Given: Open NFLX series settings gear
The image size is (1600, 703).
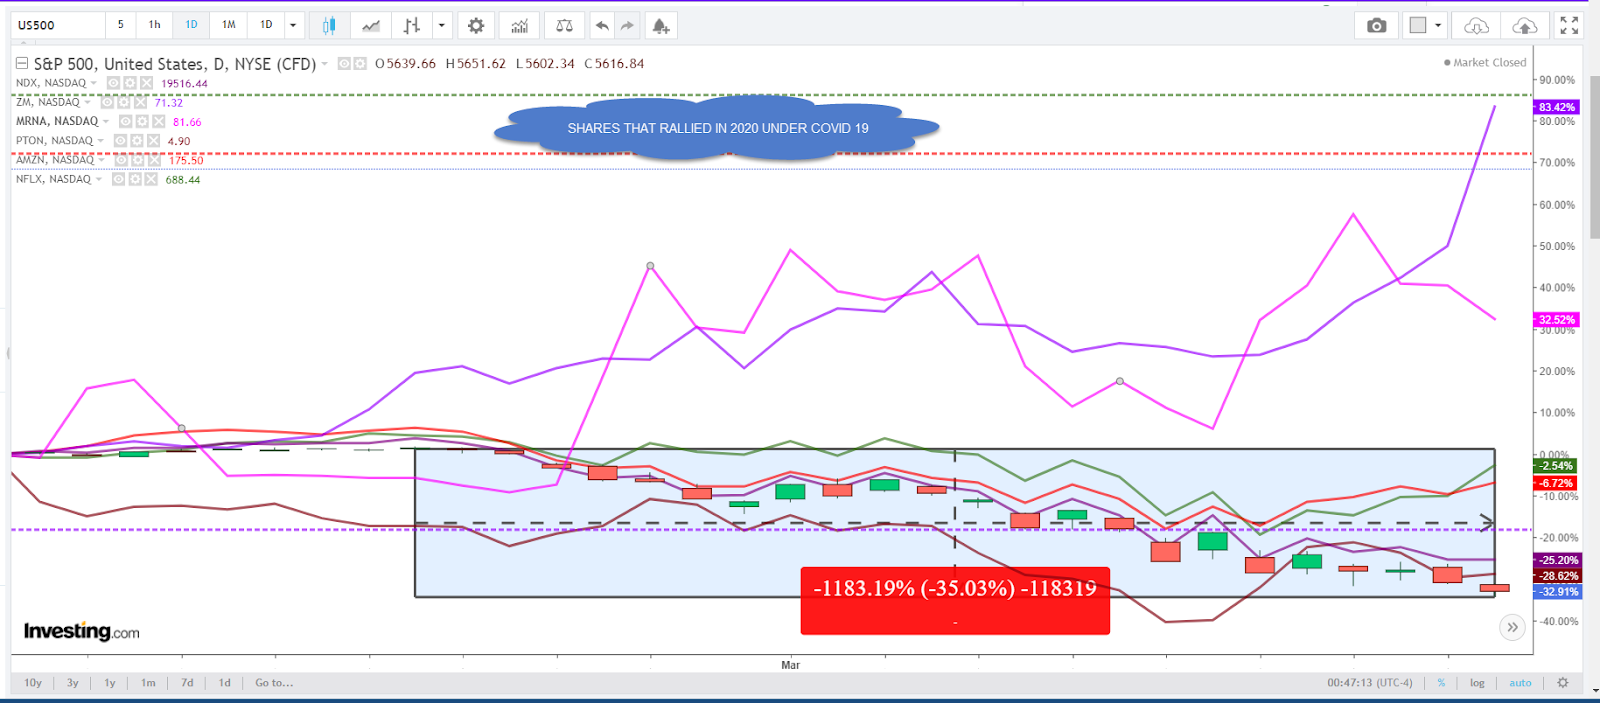Looking at the screenshot, I should pos(134,179).
